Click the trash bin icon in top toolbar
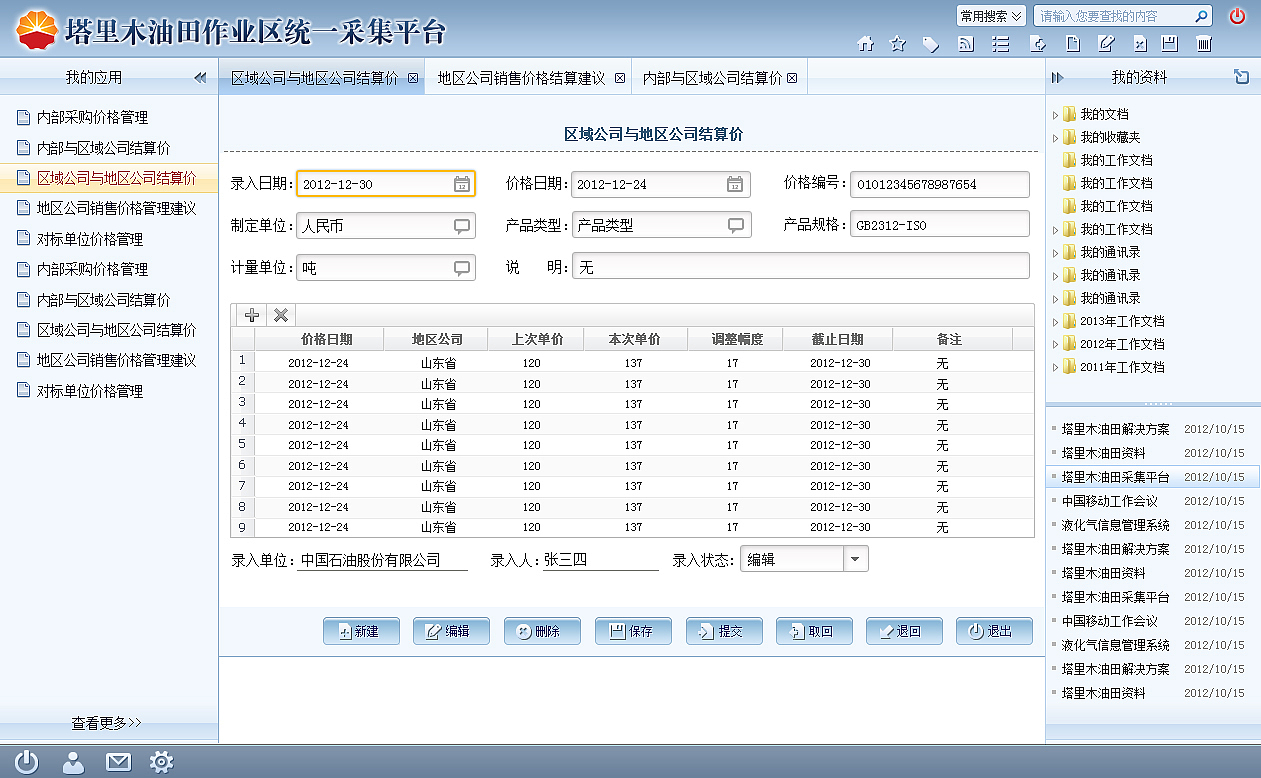 pos(1205,44)
